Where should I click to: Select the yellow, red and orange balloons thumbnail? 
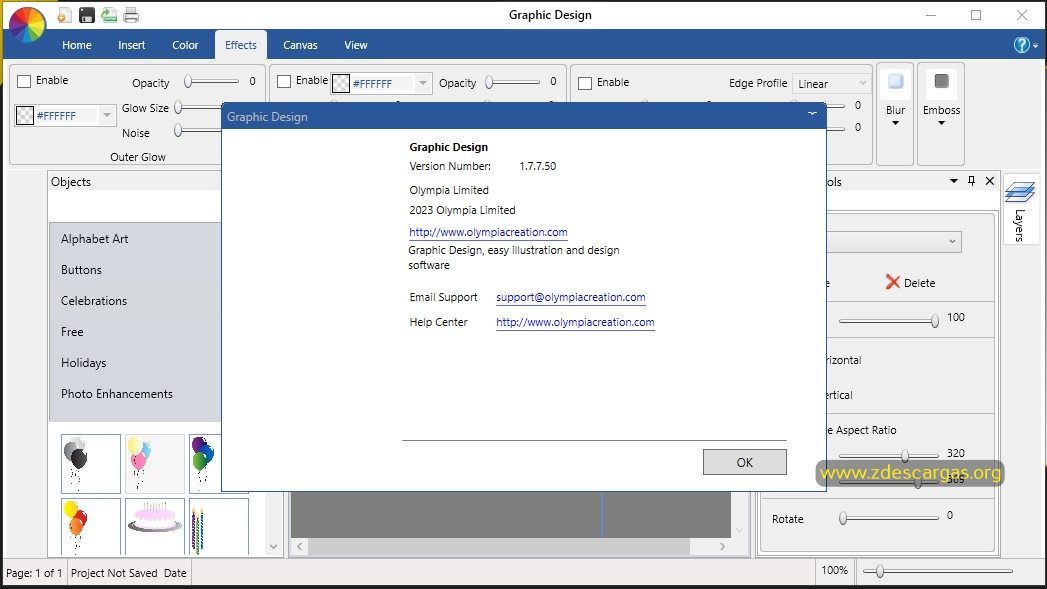point(91,526)
